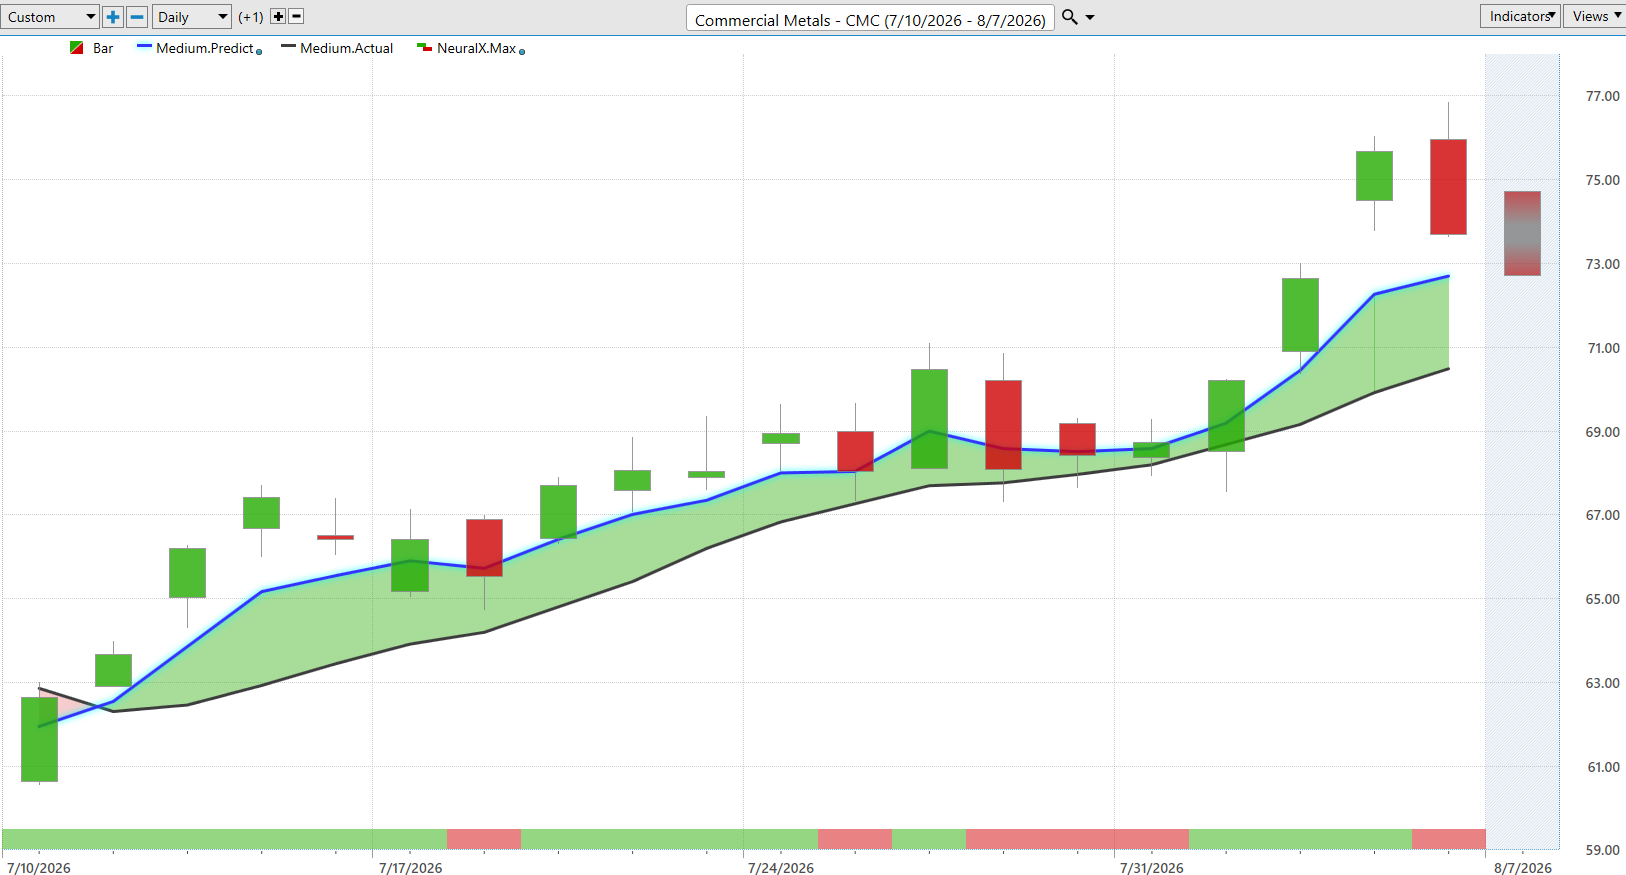Image resolution: width=1626 pixels, height=875 pixels.
Task: Click the 67.00 price axis label
Action: [1603, 515]
